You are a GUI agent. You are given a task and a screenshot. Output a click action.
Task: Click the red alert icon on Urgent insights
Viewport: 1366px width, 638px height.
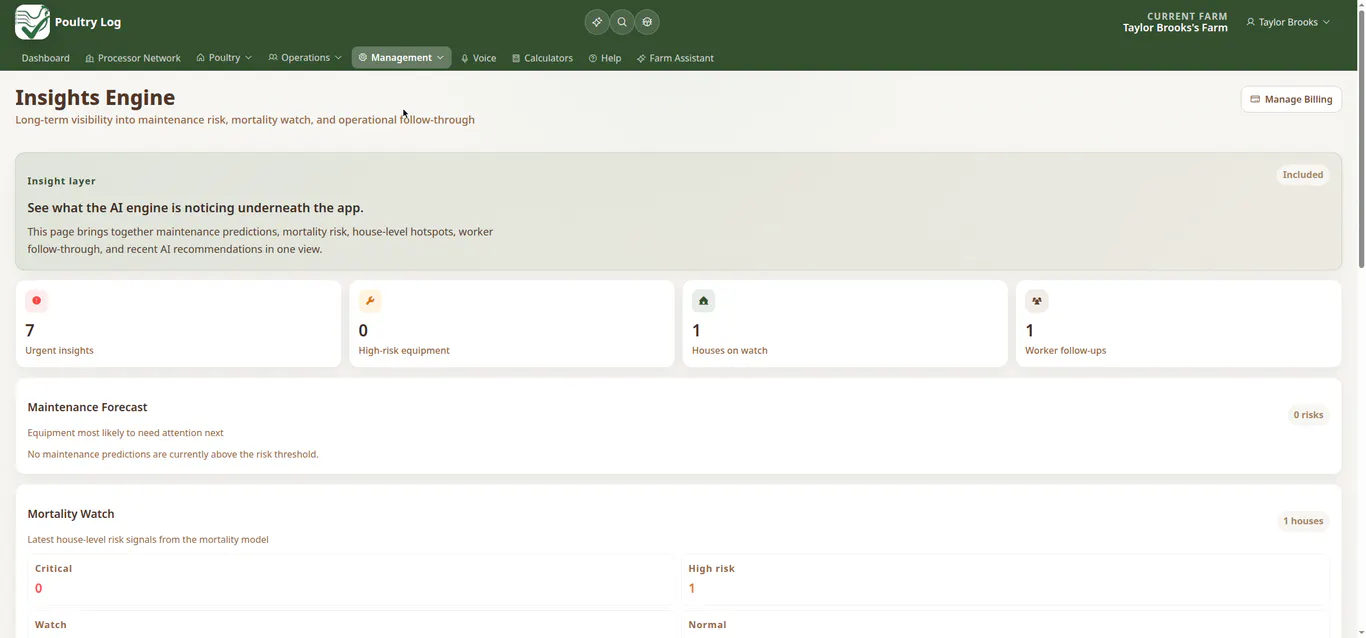tap(37, 301)
